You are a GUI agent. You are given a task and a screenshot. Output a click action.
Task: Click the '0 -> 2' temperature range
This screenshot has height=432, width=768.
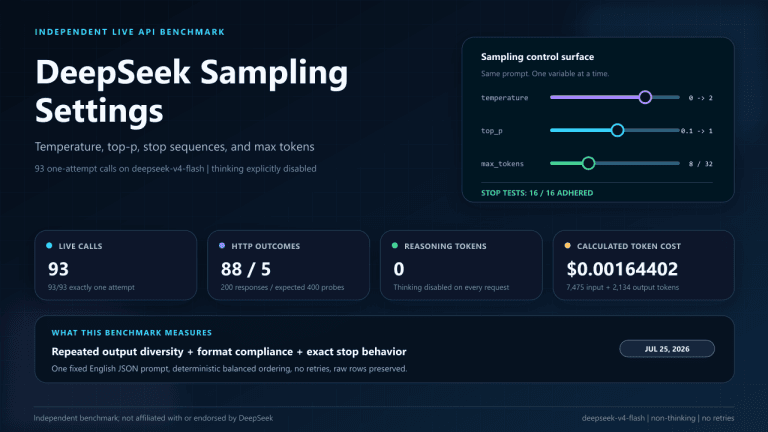coord(700,98)
